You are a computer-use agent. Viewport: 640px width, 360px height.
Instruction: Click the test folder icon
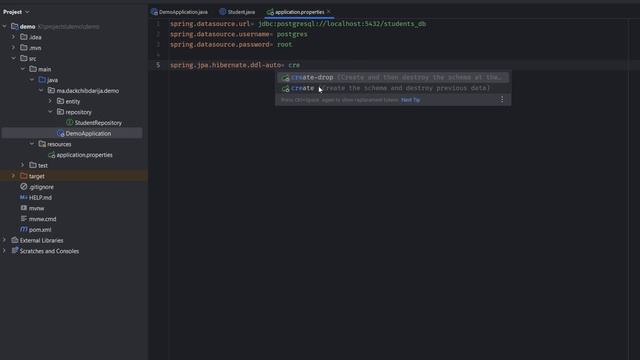tap(33, 165)
